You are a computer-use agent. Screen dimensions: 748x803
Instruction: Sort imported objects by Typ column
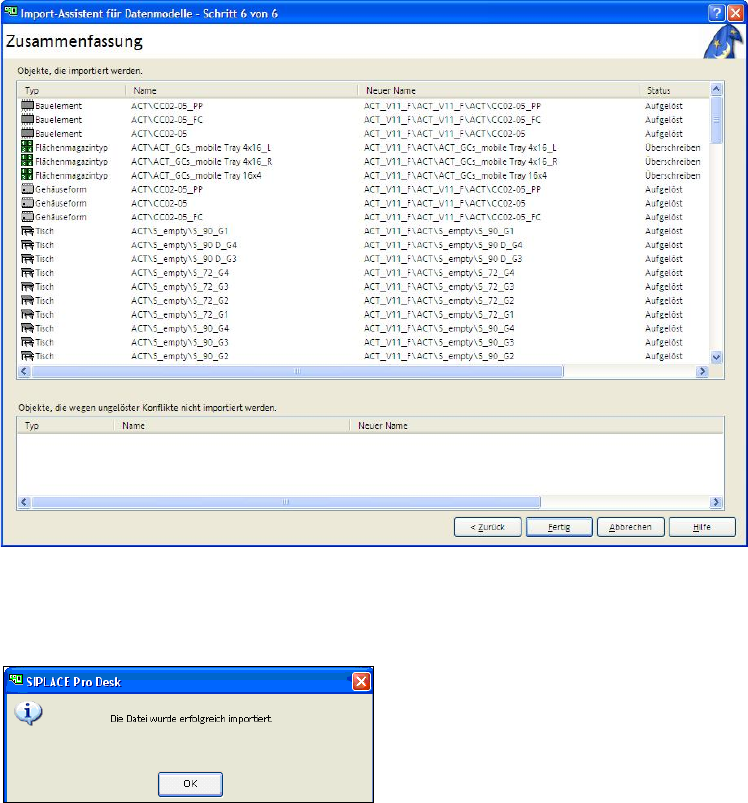tap(72, 90)
